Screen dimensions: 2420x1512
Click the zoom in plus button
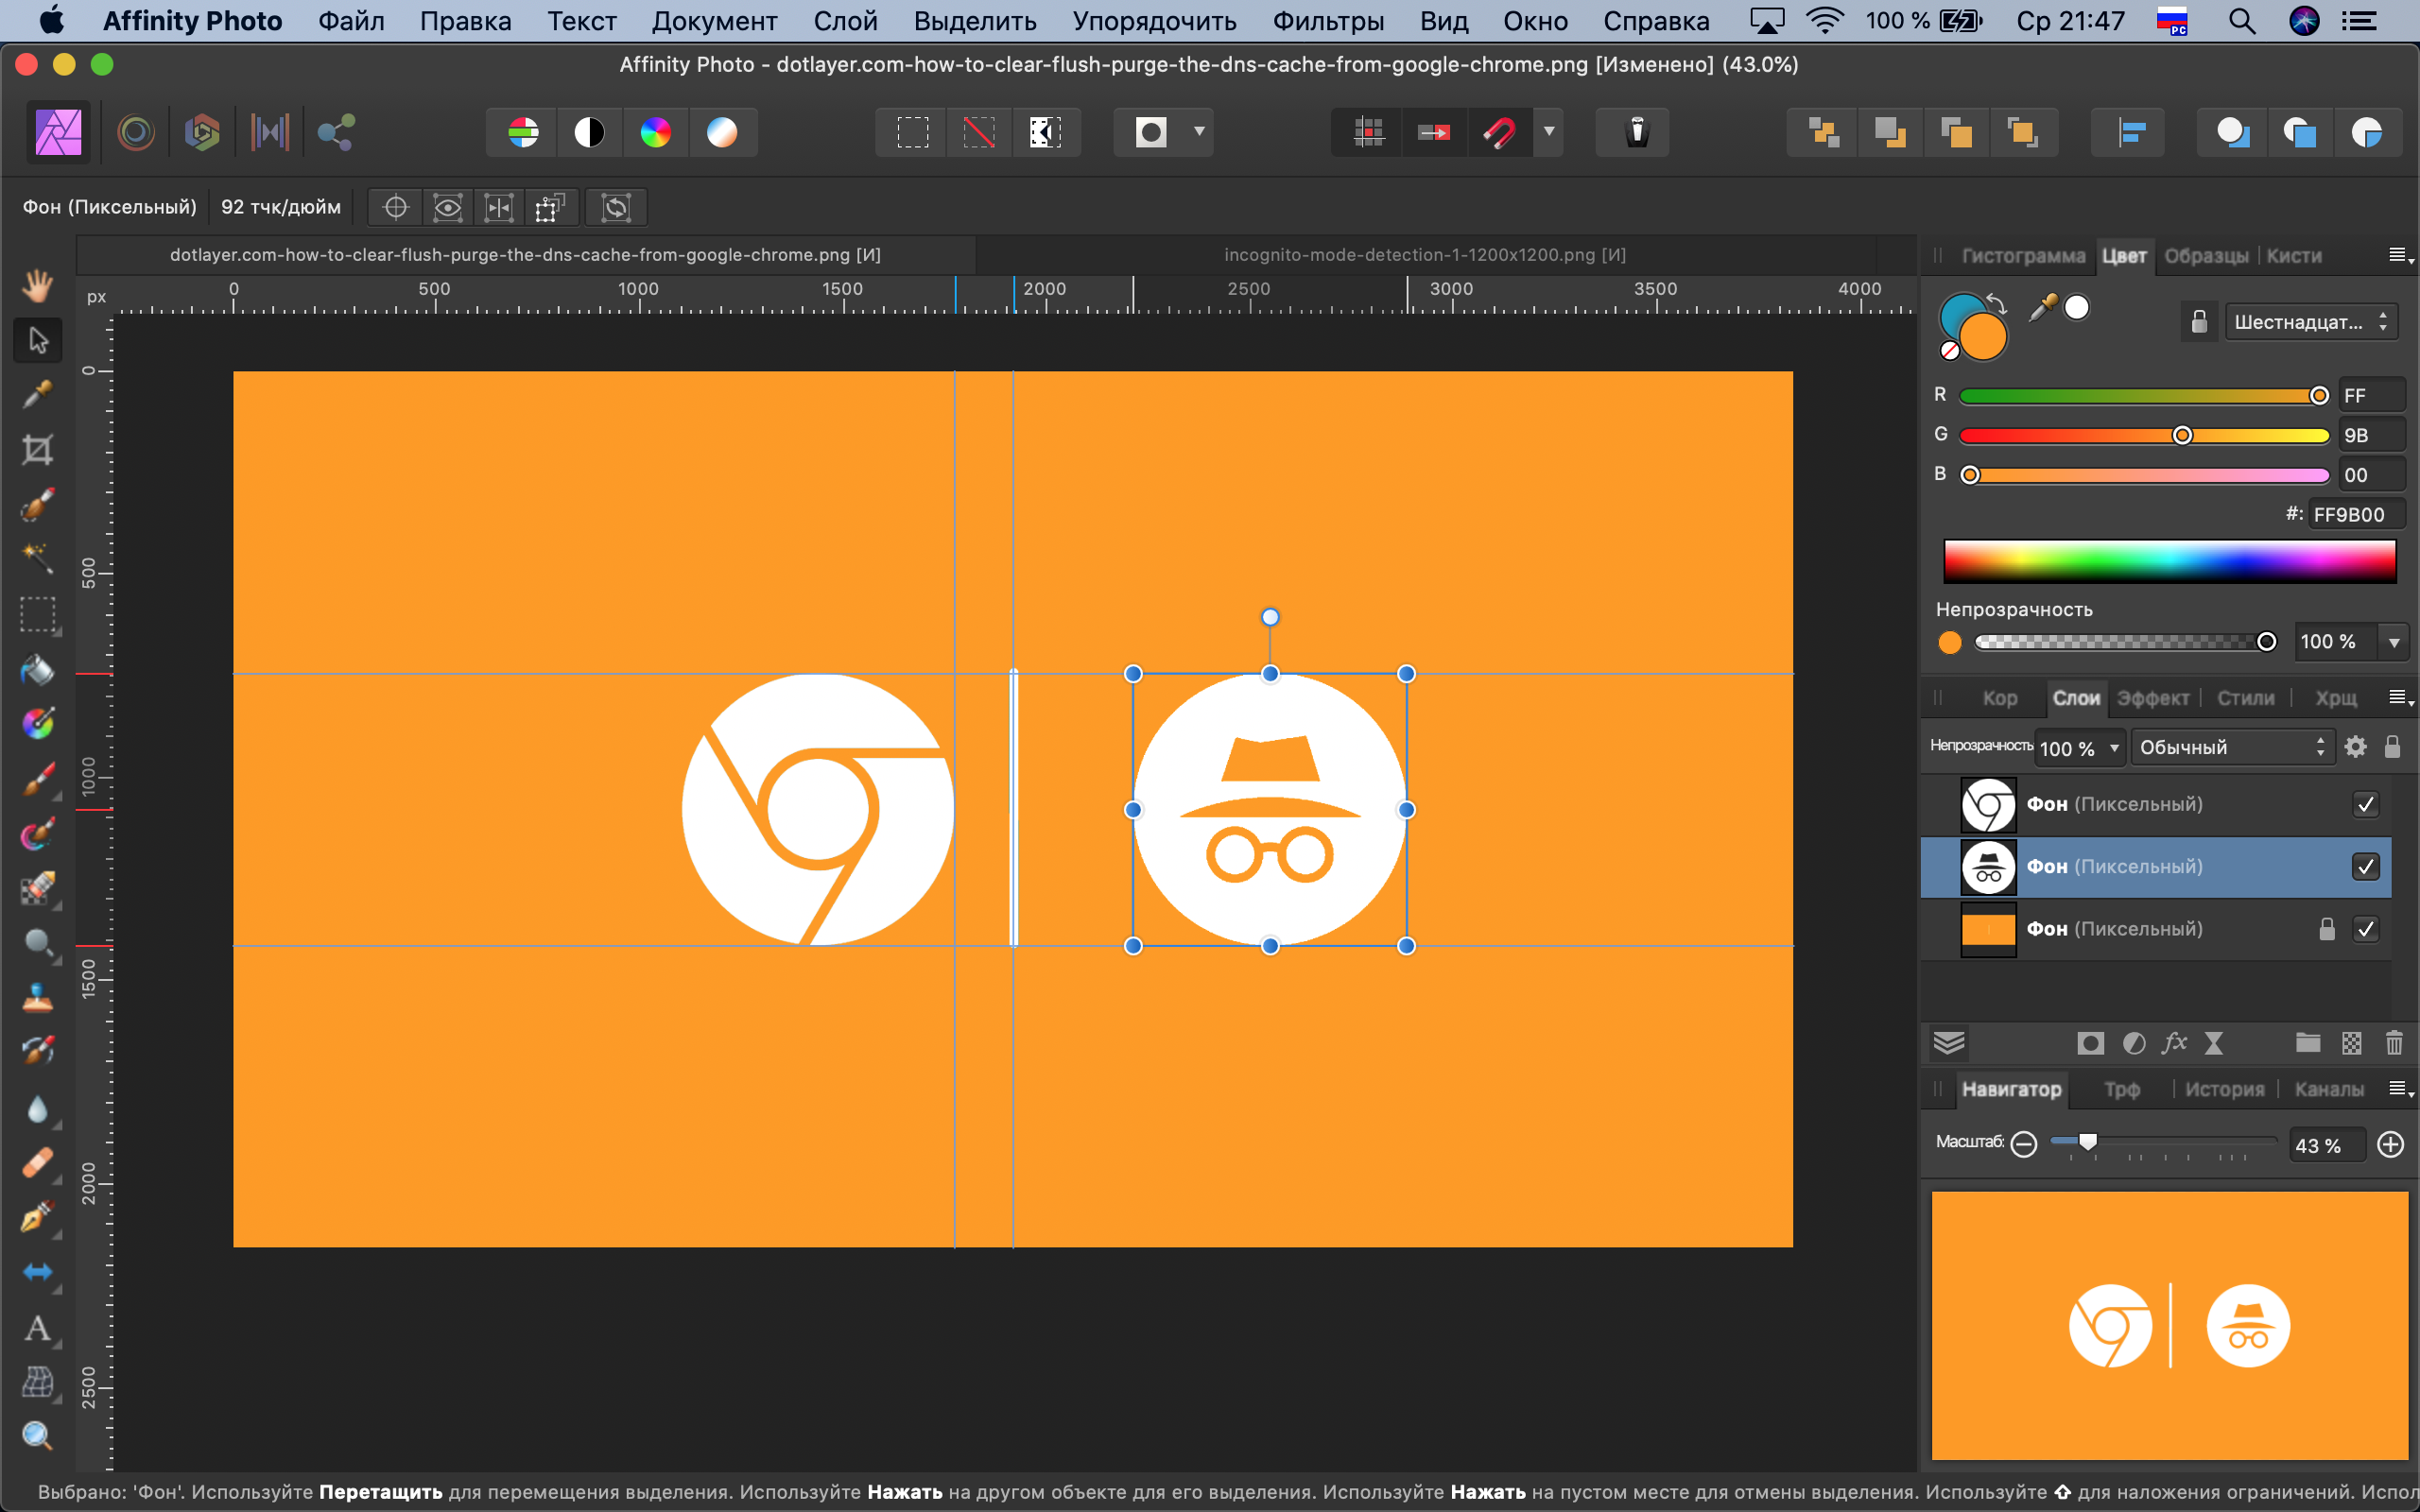2390,1144
